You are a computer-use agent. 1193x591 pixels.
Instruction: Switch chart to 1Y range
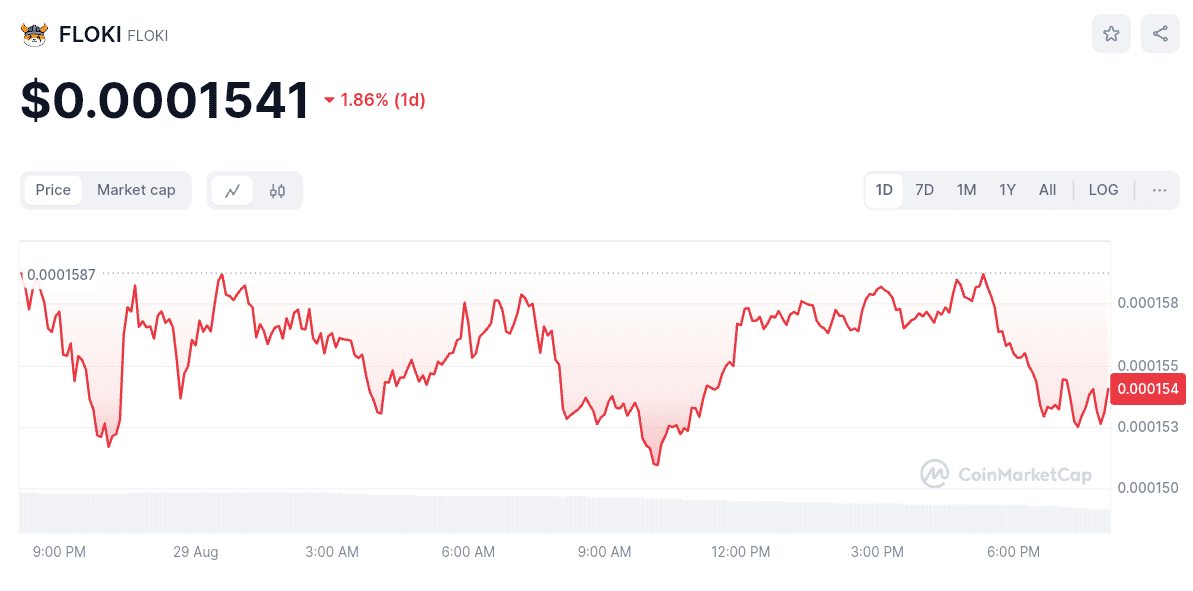1007,190
